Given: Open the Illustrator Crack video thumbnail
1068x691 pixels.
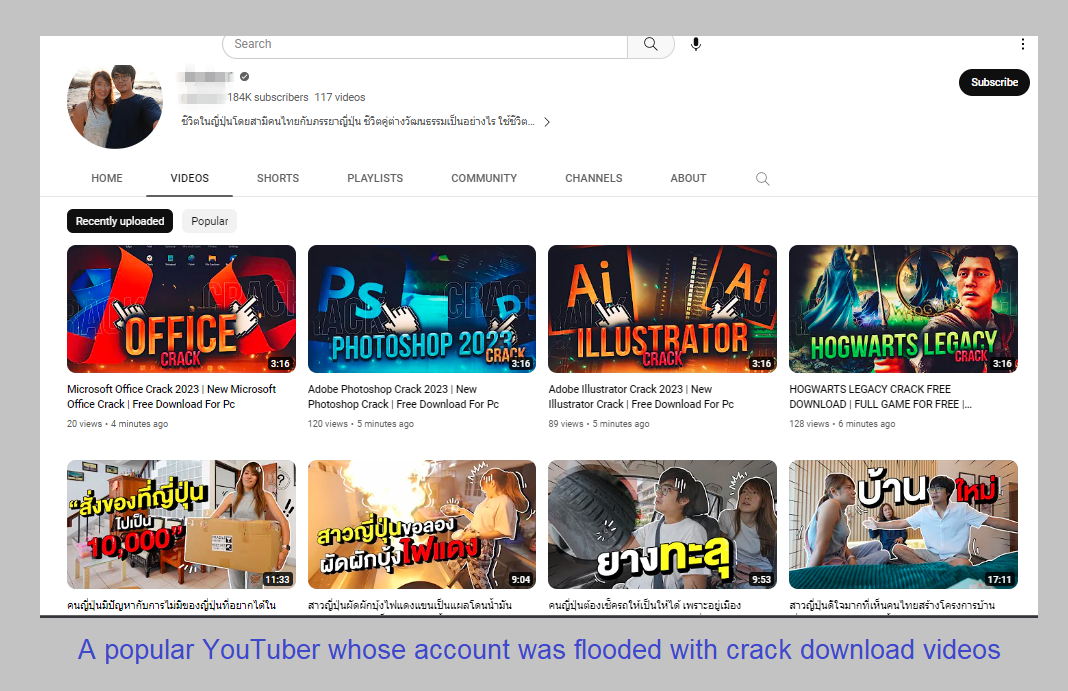Looking at the screenshot, I should click(x=662, y=309).
